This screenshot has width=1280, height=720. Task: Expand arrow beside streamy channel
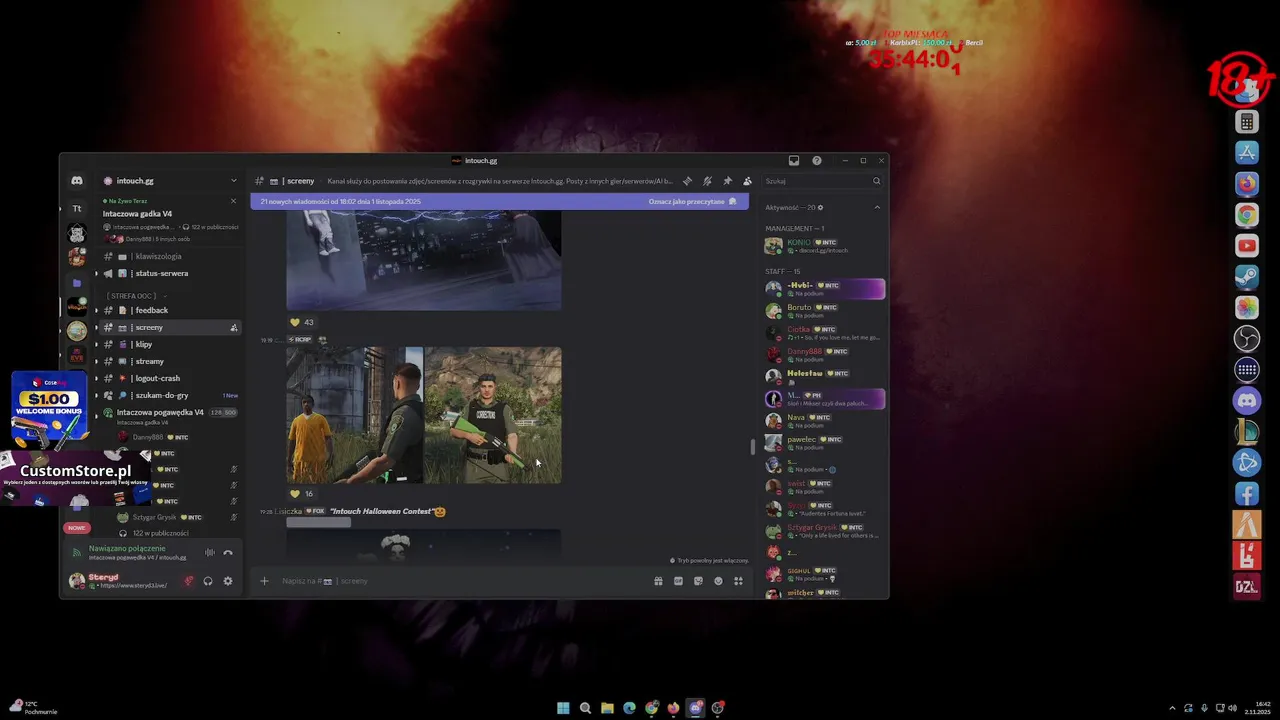pos(97,362)
